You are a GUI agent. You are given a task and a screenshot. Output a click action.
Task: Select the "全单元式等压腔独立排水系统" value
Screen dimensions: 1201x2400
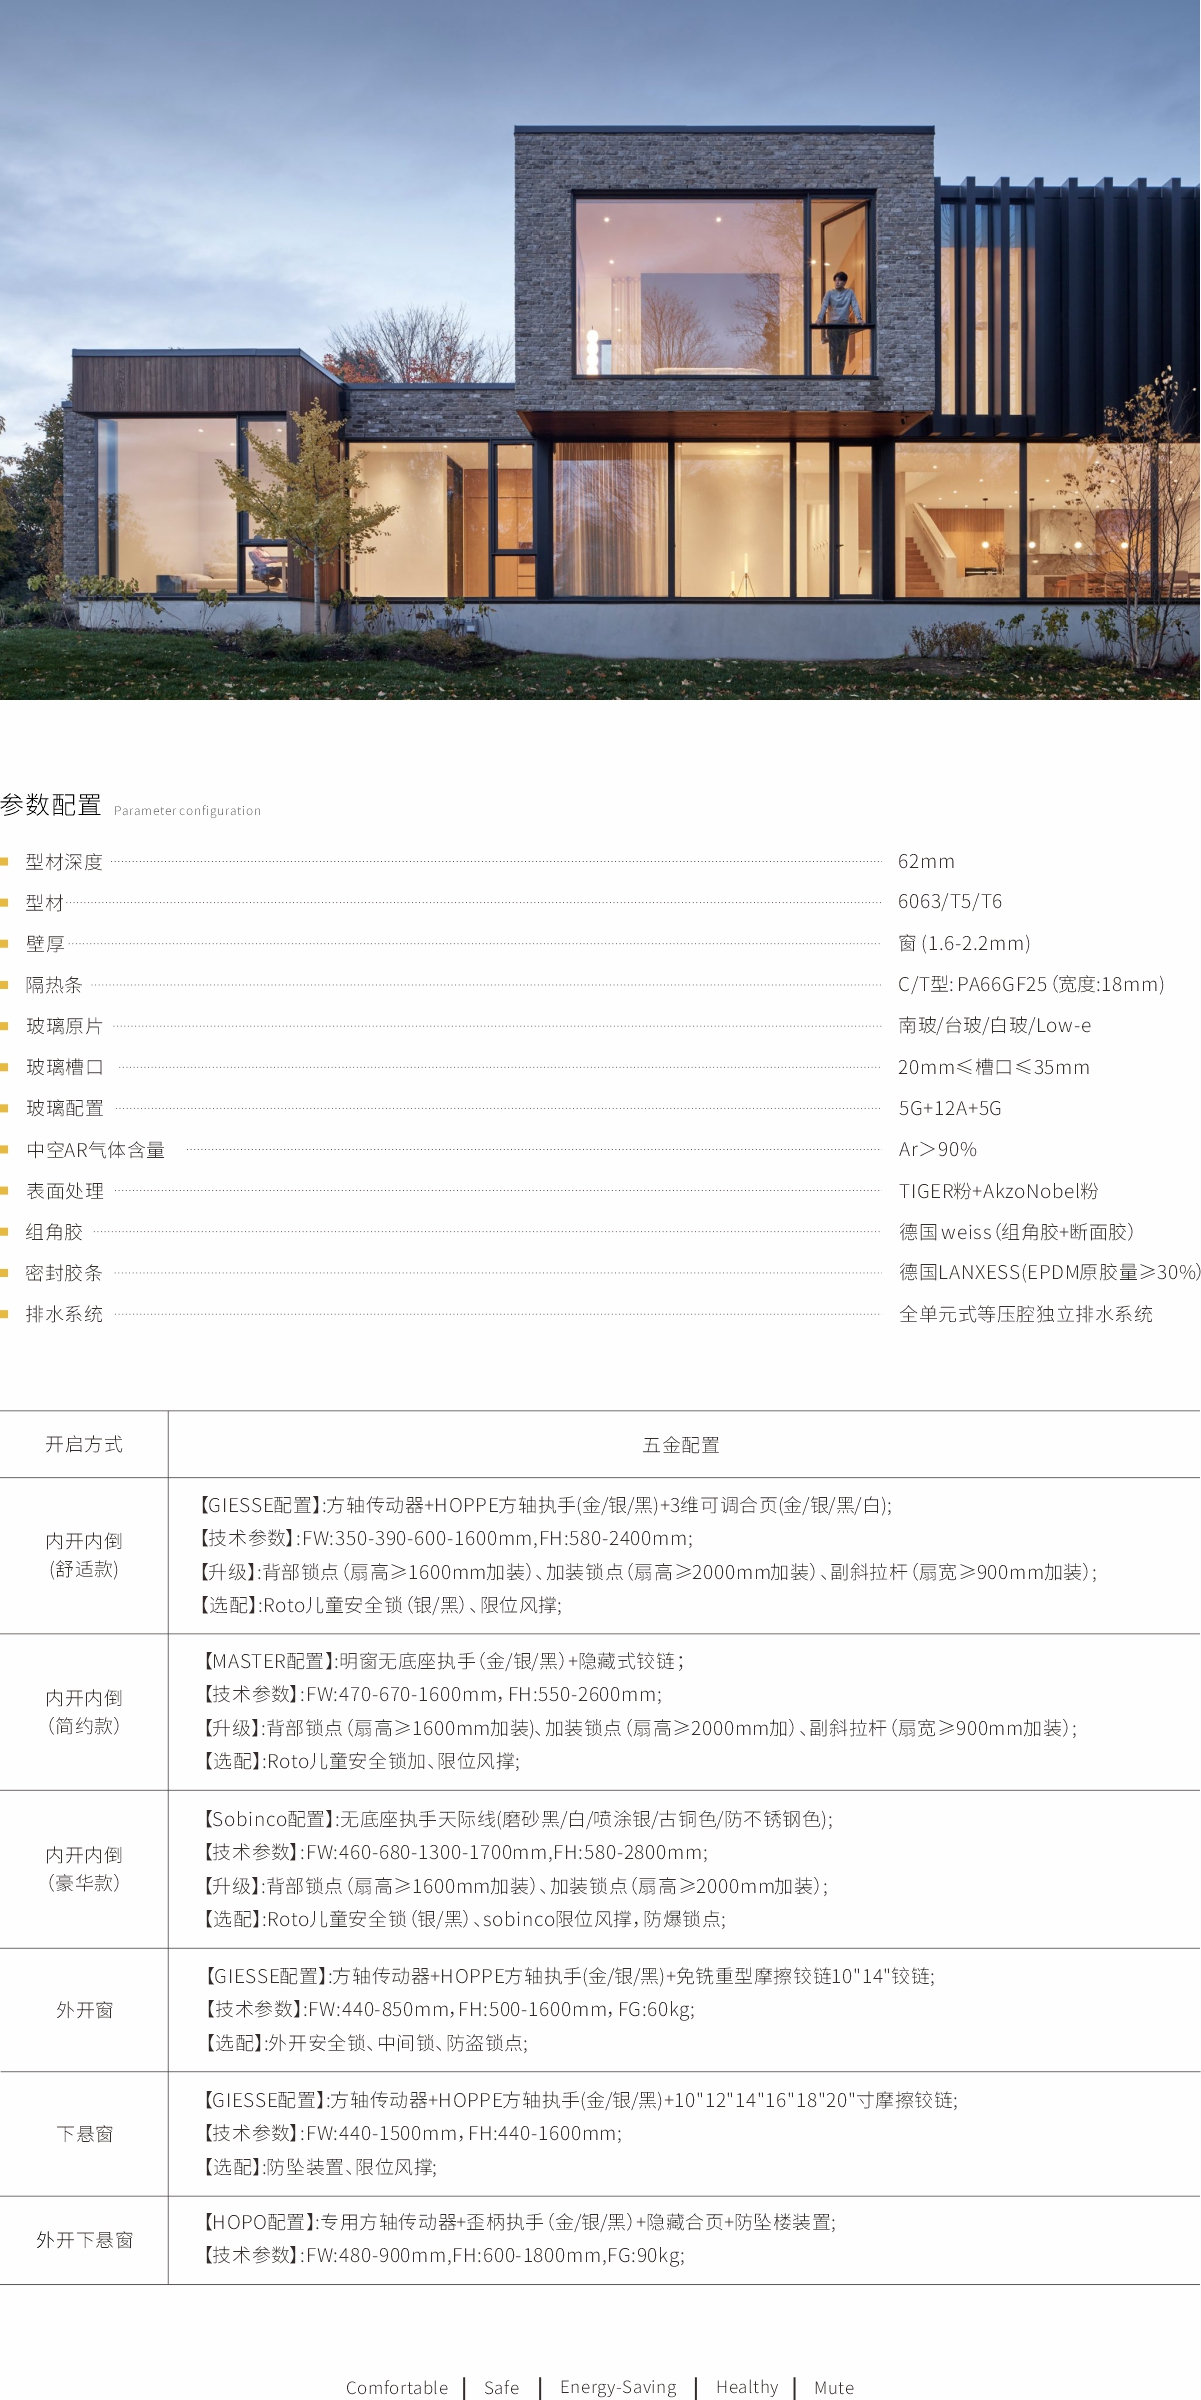coord(1025,1314)
